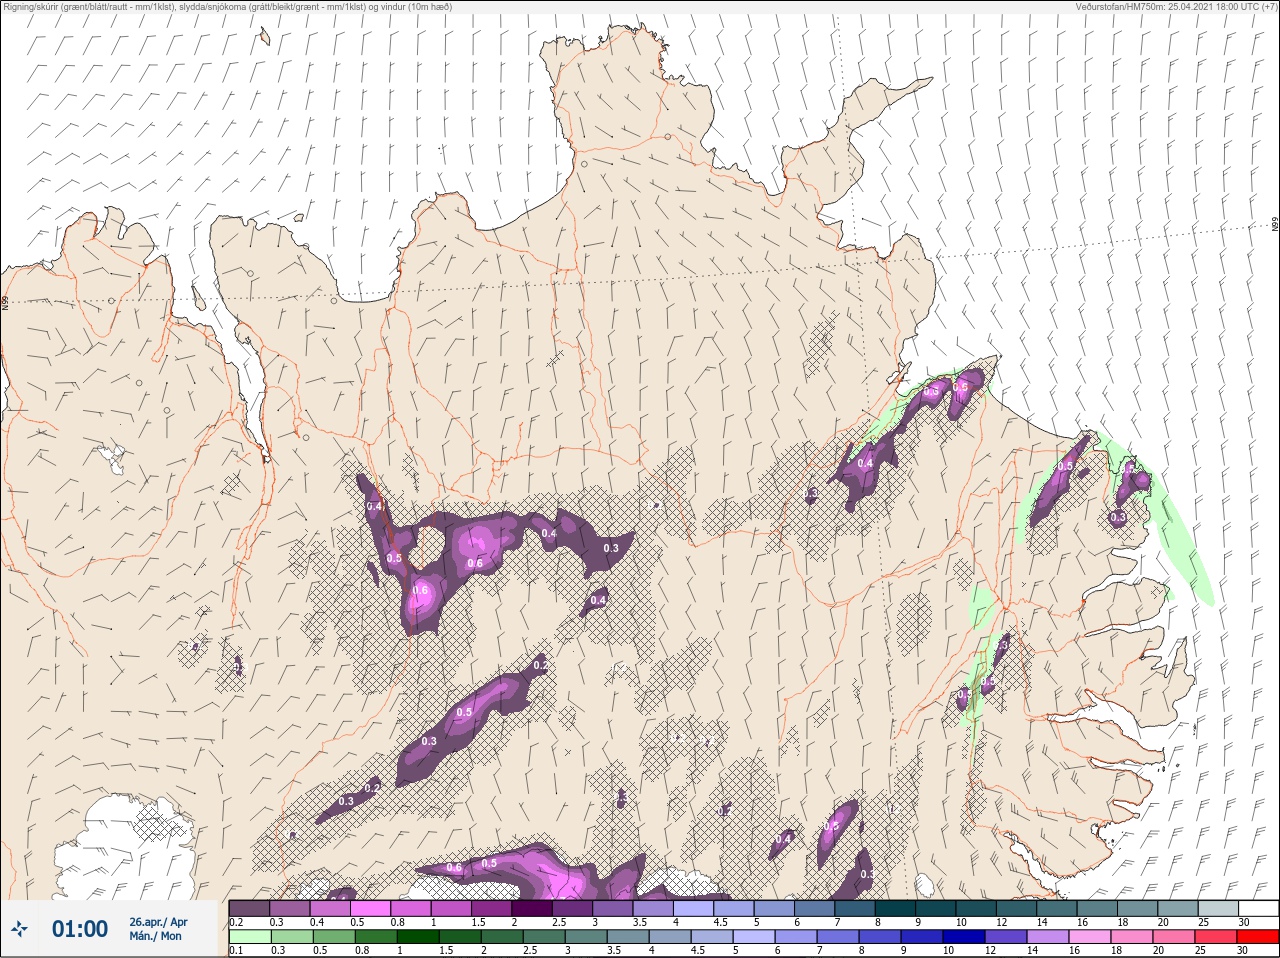
Task: Click the '26.apr./ Apr' date label
Action: click(158, 922)
